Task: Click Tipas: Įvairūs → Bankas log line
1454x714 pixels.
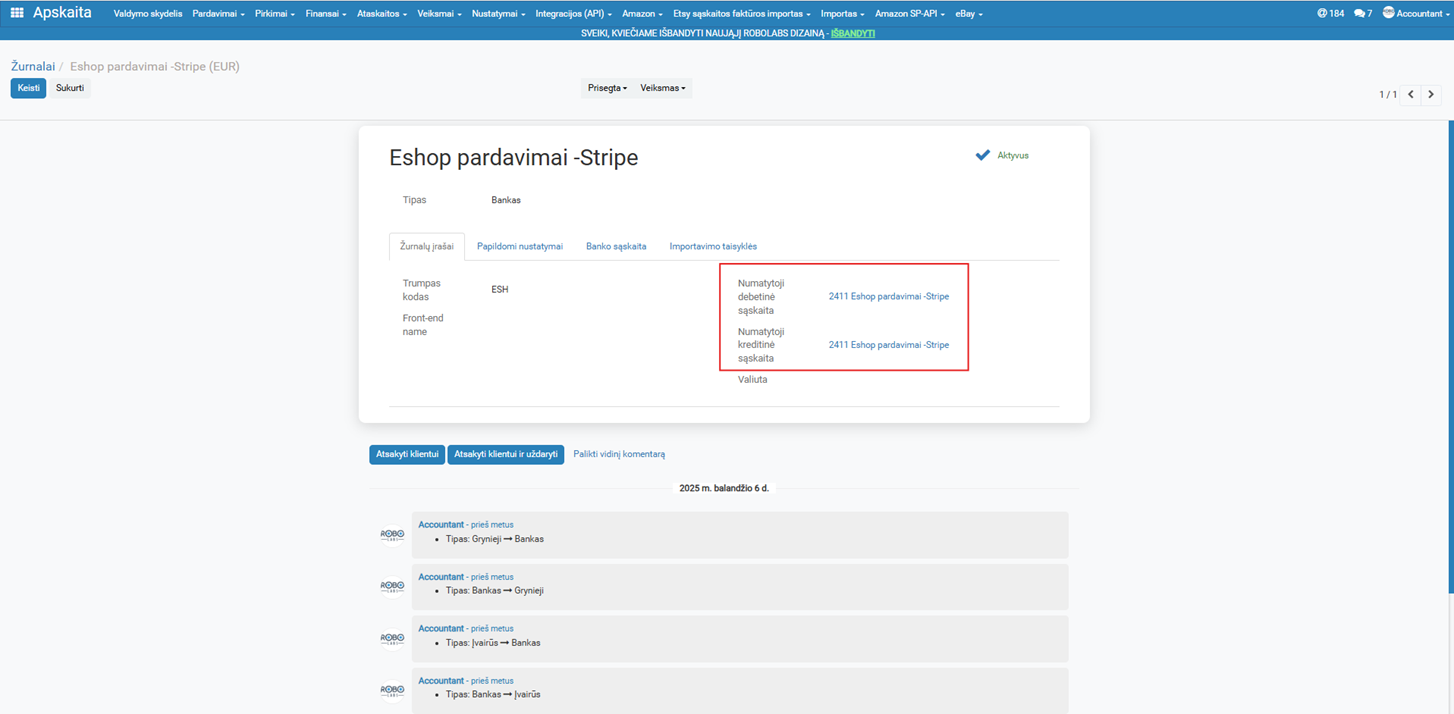Action: pos(493,643)
